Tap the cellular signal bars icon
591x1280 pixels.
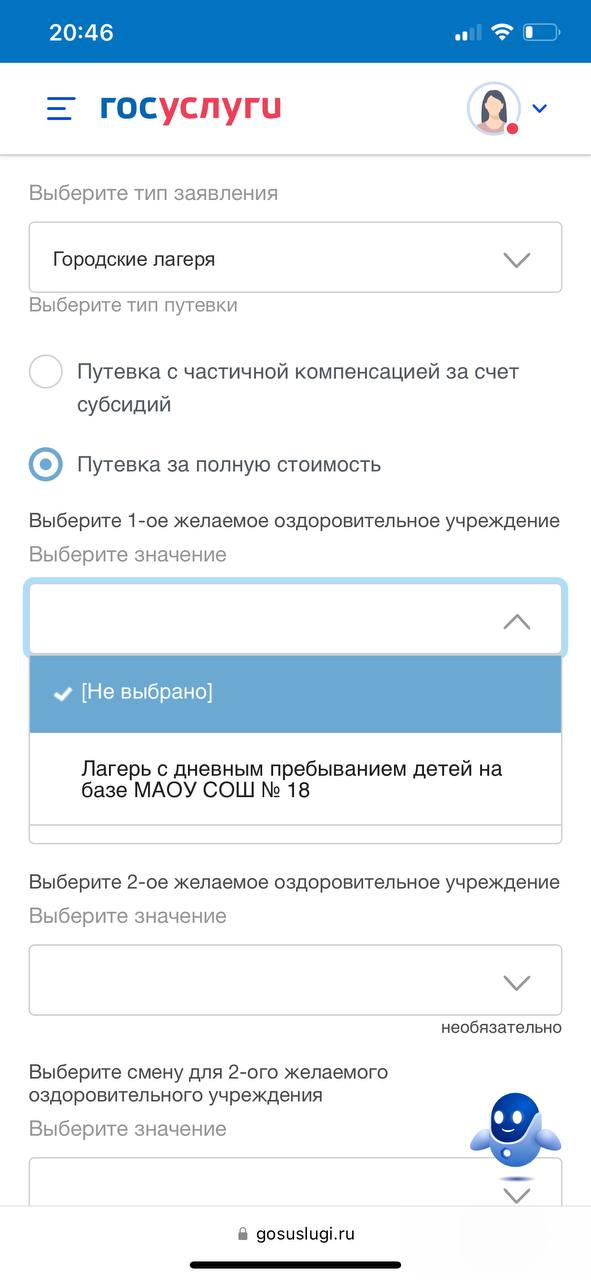coord(468,33)
